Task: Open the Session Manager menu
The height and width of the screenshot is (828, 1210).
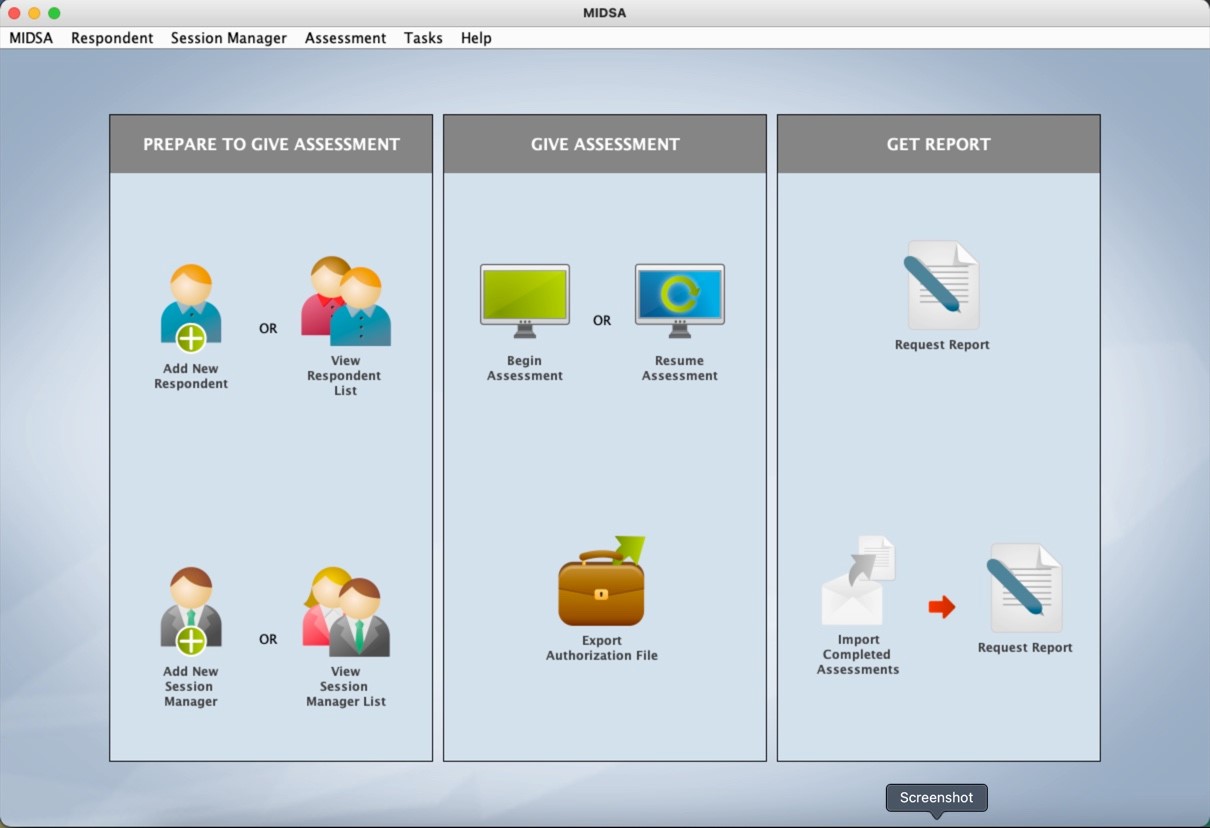Action: point(229,38)
